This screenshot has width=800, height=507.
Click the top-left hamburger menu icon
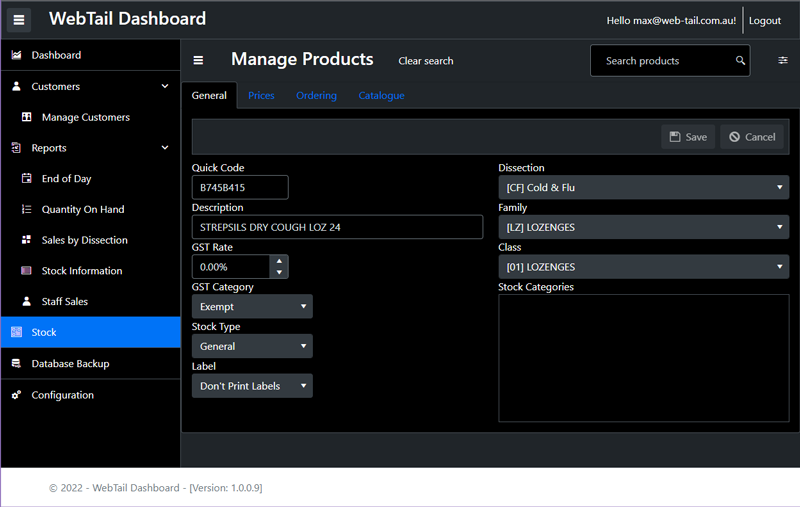[x=19, y=20]
